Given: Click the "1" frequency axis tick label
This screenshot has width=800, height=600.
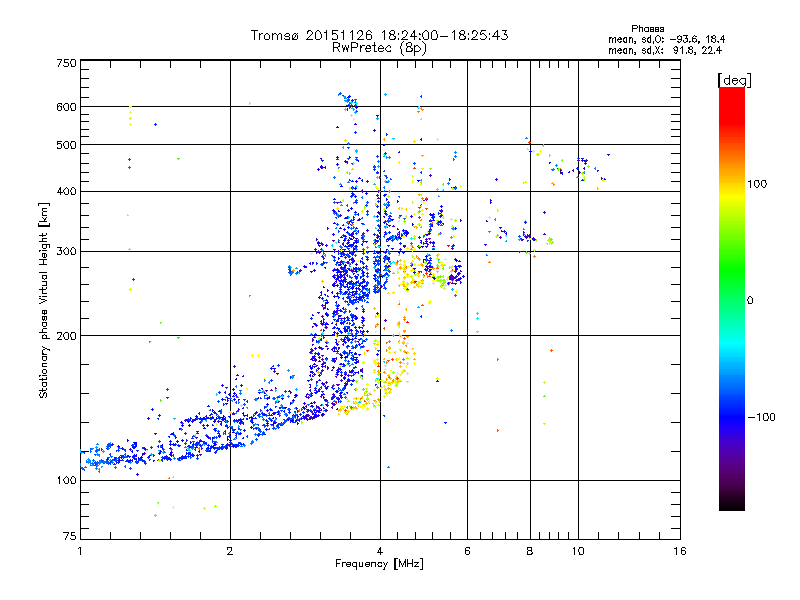Looking at the screenshot, I should 80,551.
